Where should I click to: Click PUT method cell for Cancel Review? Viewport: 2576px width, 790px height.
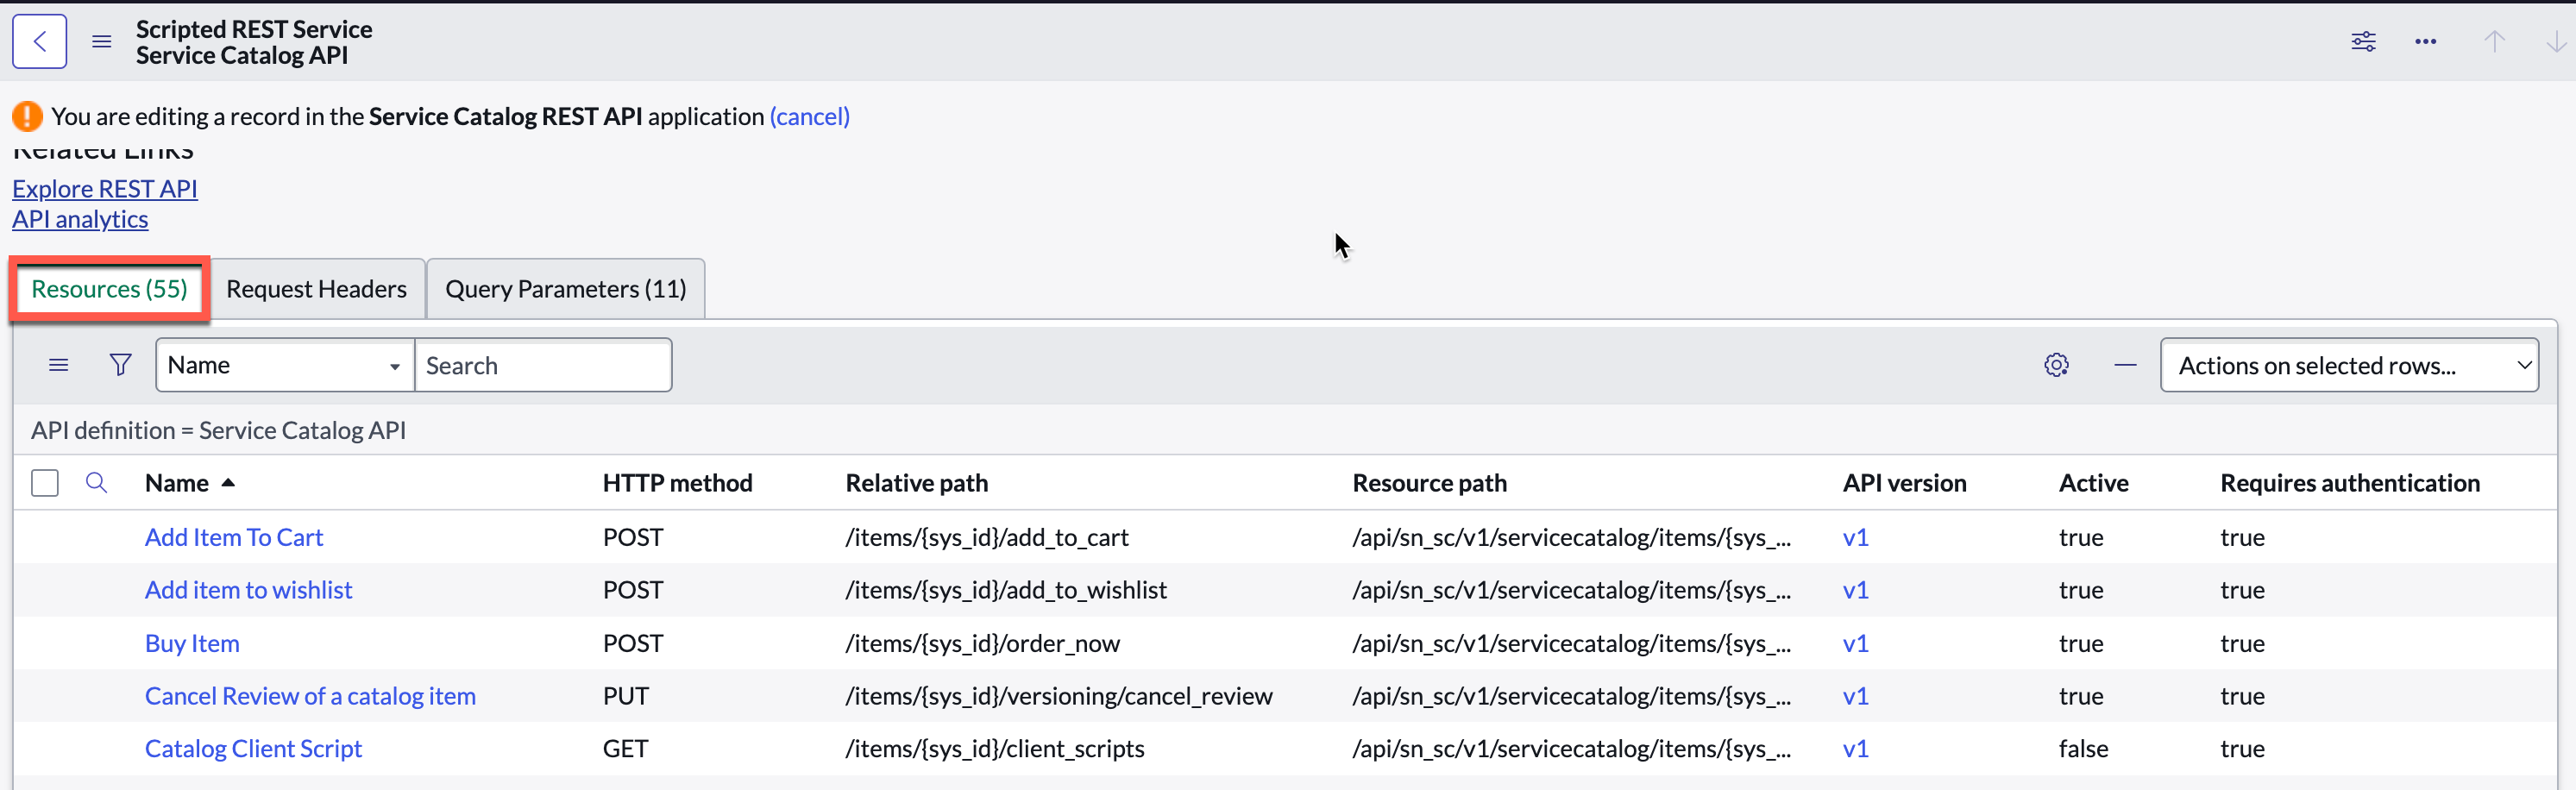click(x=626, y=696)
